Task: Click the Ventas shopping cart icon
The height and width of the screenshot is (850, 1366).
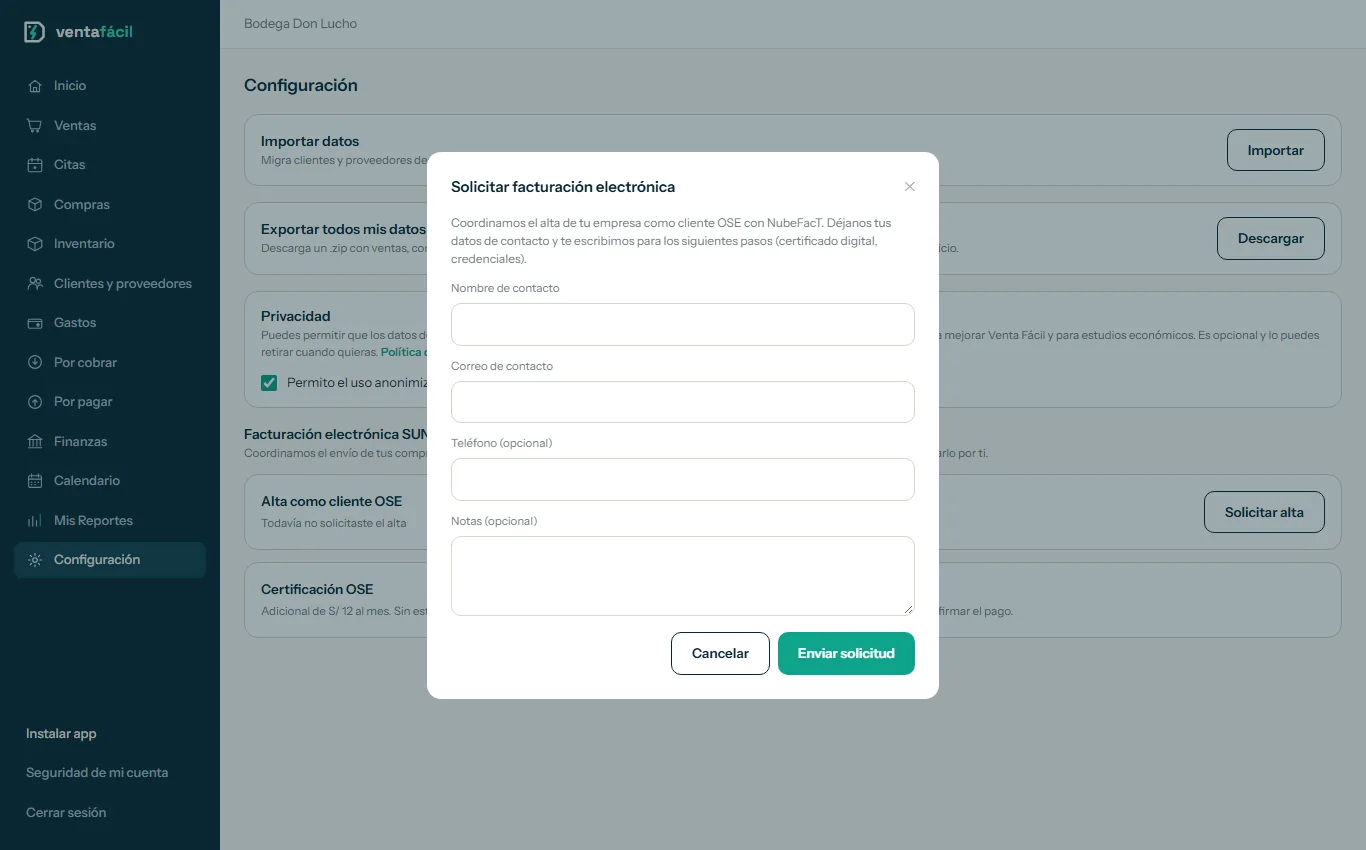Action: [35, 126]
